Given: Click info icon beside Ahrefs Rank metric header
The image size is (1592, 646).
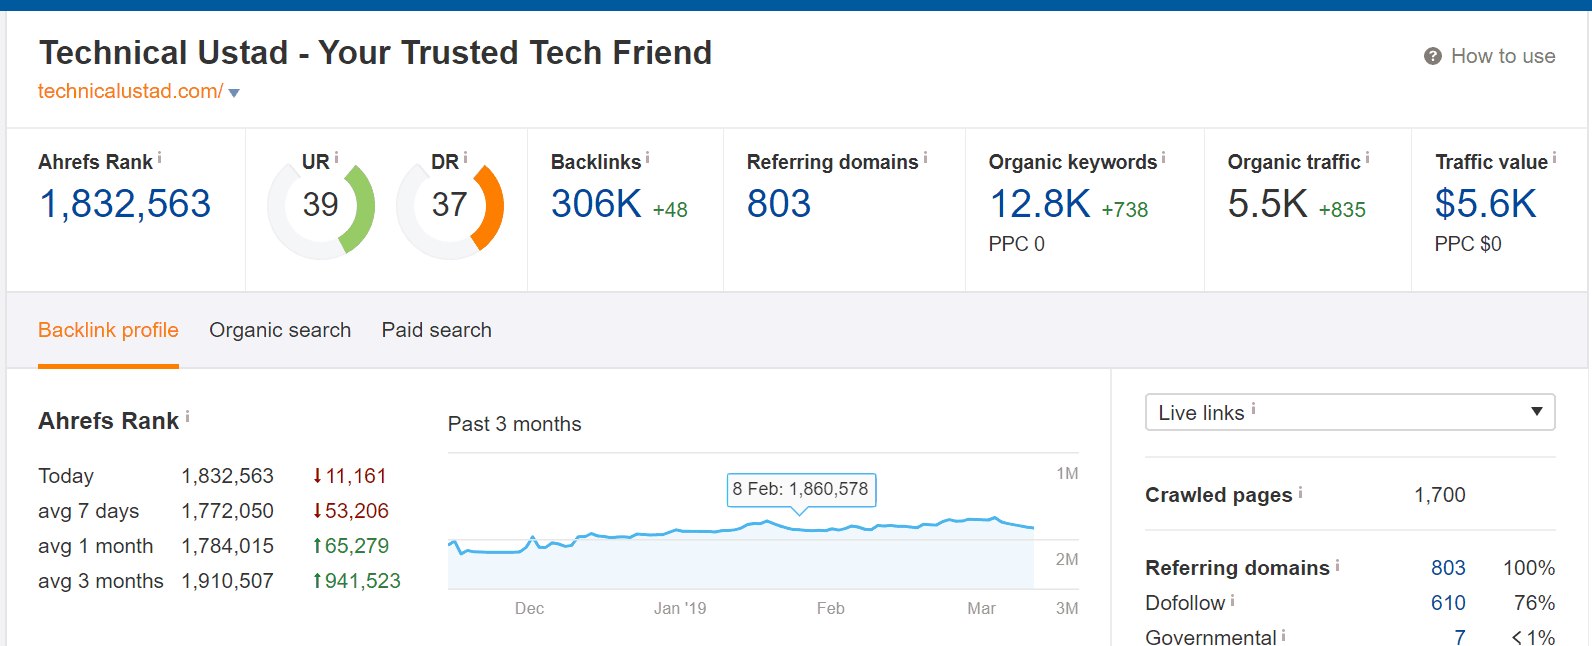Looking at the screenshot, I should tap(159, 157).
